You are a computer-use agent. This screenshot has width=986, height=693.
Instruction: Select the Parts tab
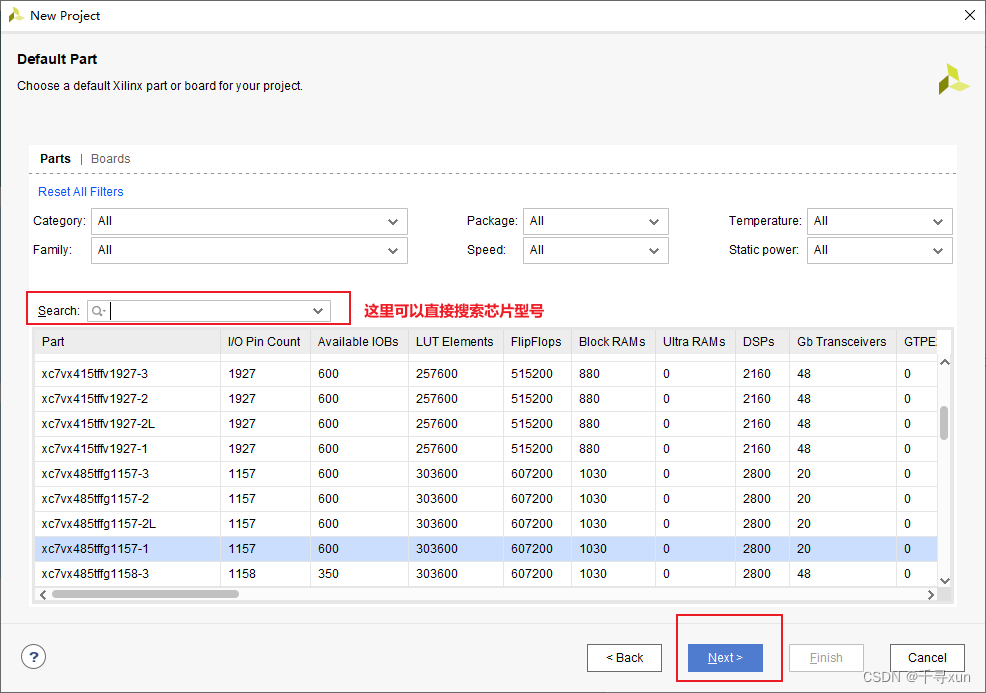[55, 158]
